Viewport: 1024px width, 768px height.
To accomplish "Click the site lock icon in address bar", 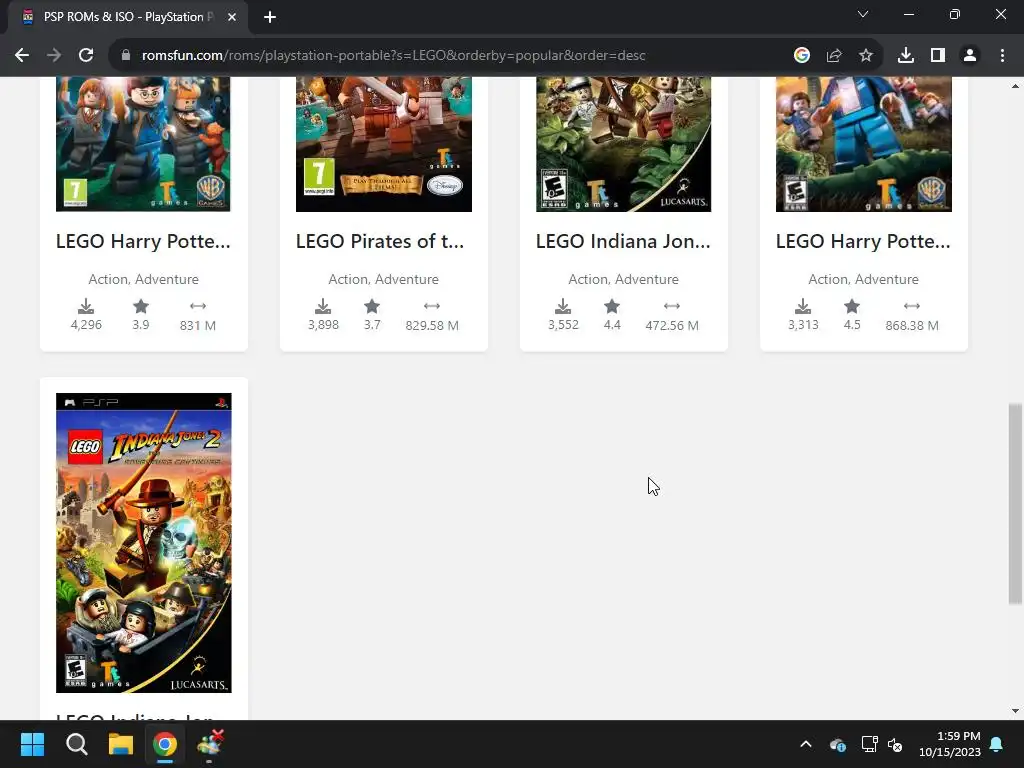I will (x=126, y=56).
